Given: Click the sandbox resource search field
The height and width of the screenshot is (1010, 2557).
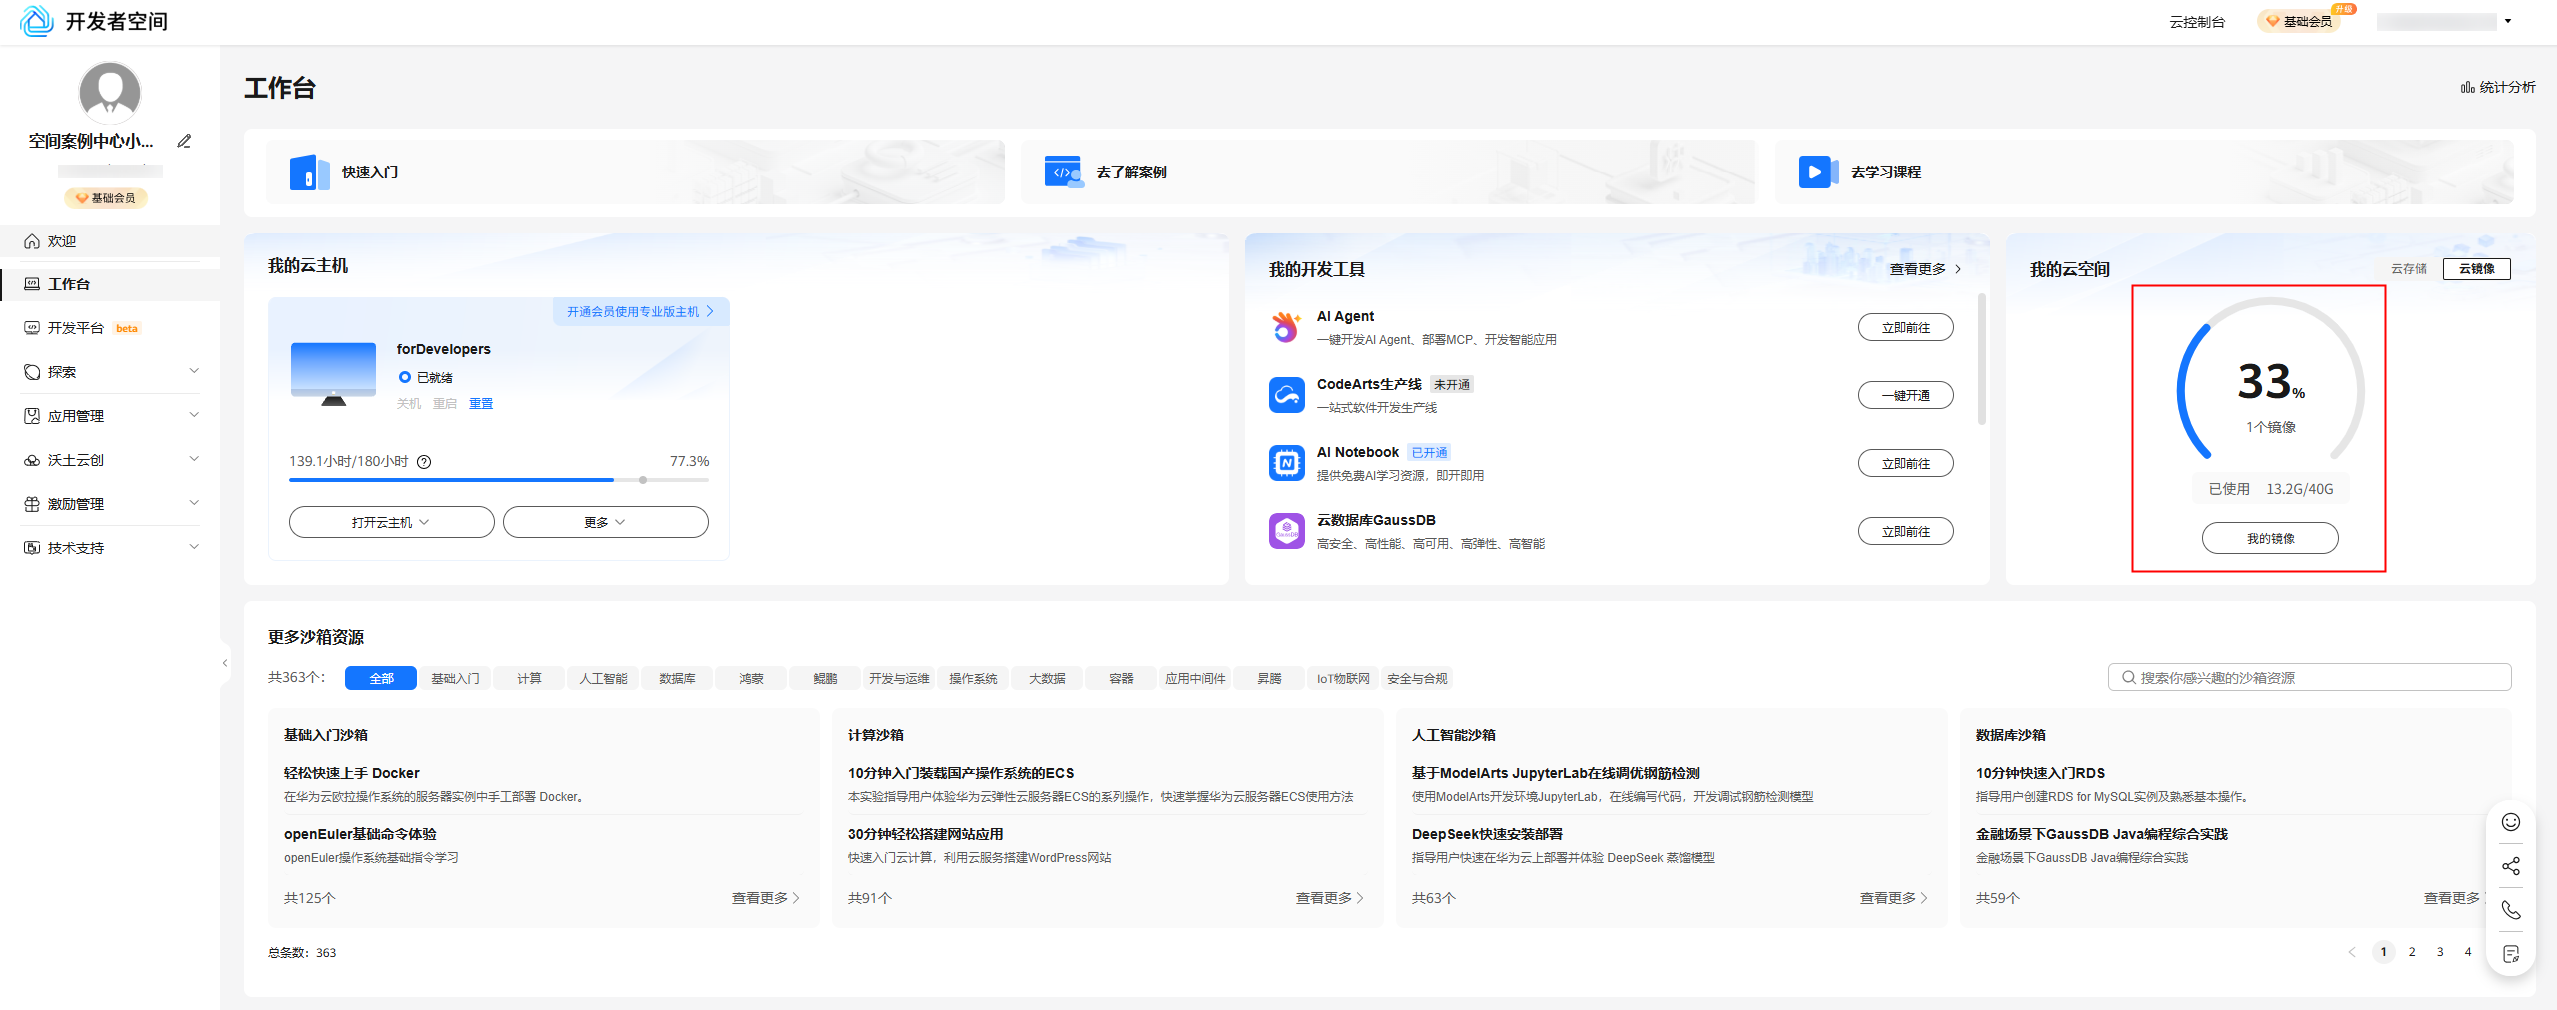Looking at the screenshot, I should click(x=2309, y=677).
